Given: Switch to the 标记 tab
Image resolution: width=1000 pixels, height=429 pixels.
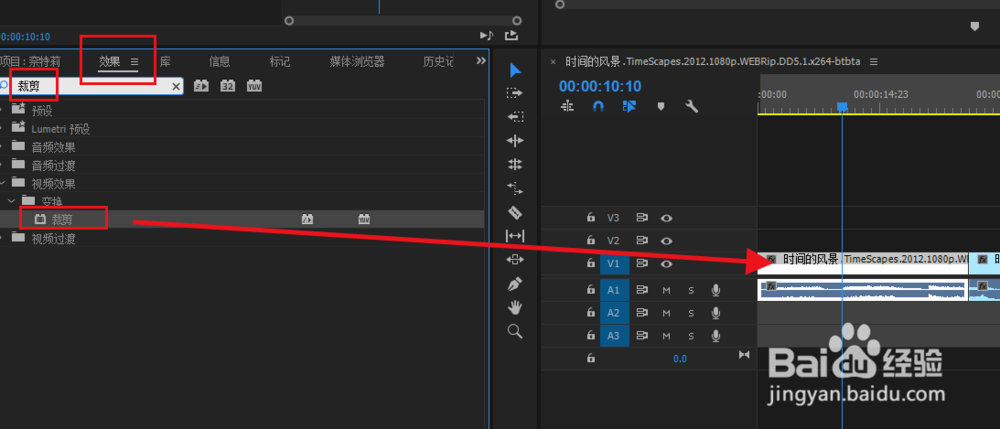Looking at the screenshot, I should coord(280,62).
